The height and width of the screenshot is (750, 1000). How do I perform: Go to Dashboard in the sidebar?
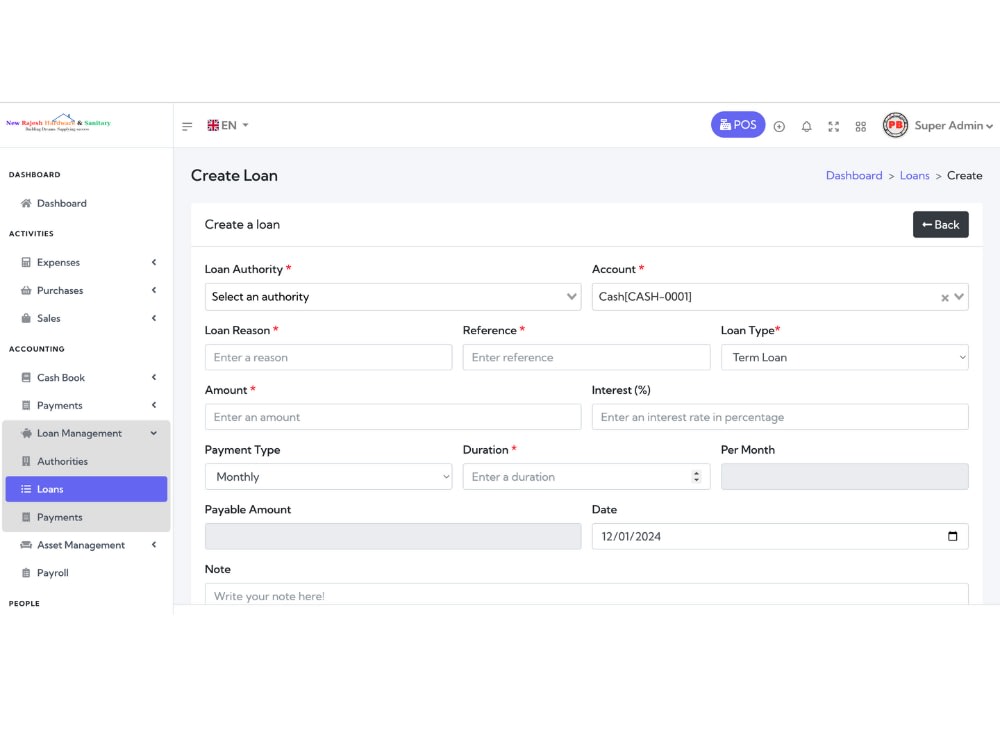[61, 203]
